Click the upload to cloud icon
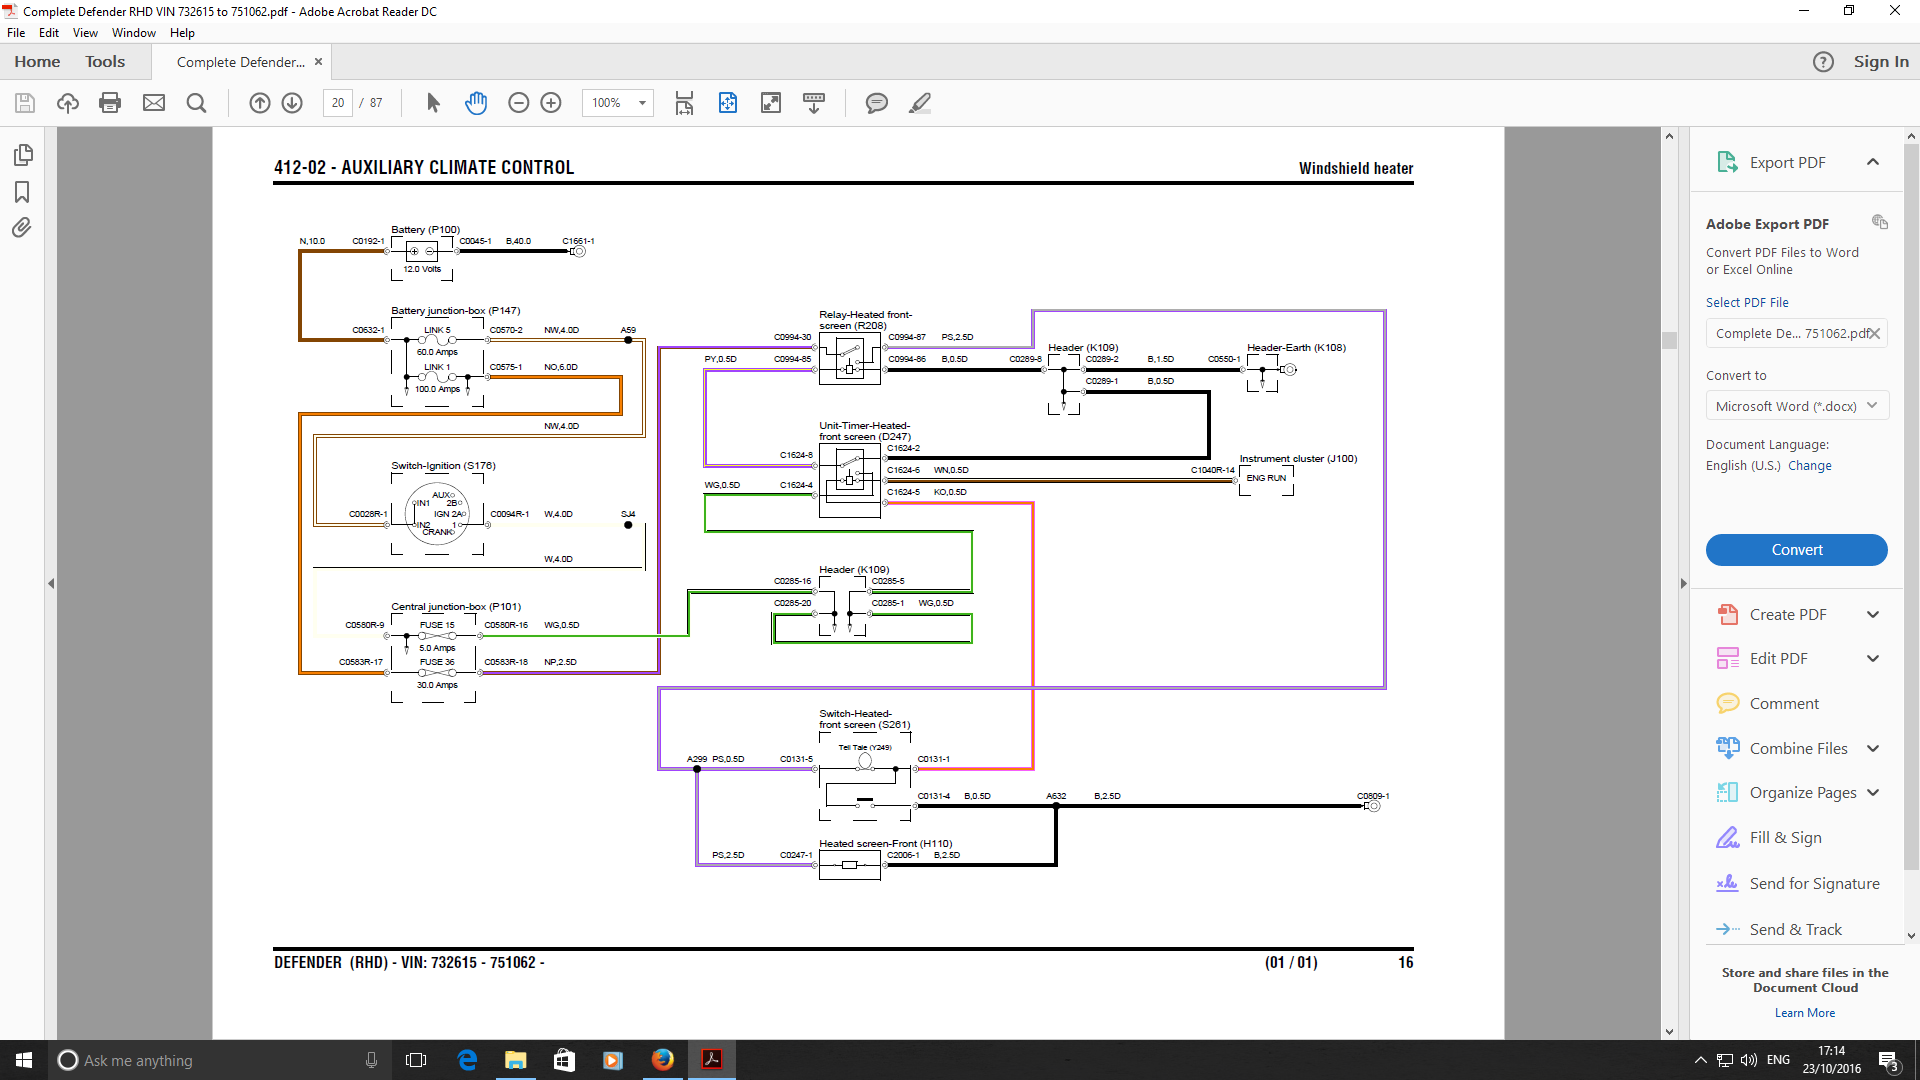The width and height of the screenshot is (1920, 1080). (68, 103)
